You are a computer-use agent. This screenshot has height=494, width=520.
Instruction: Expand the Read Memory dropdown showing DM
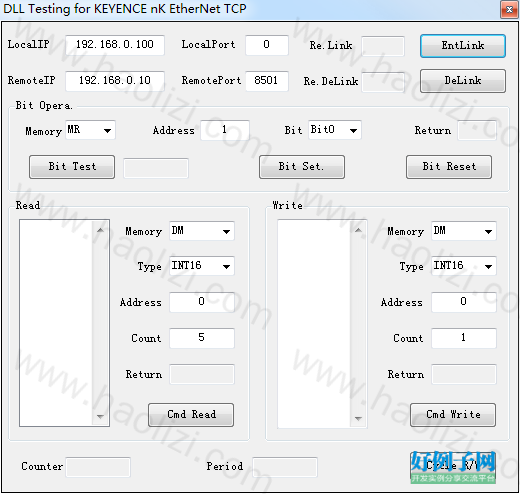point(202,231)
